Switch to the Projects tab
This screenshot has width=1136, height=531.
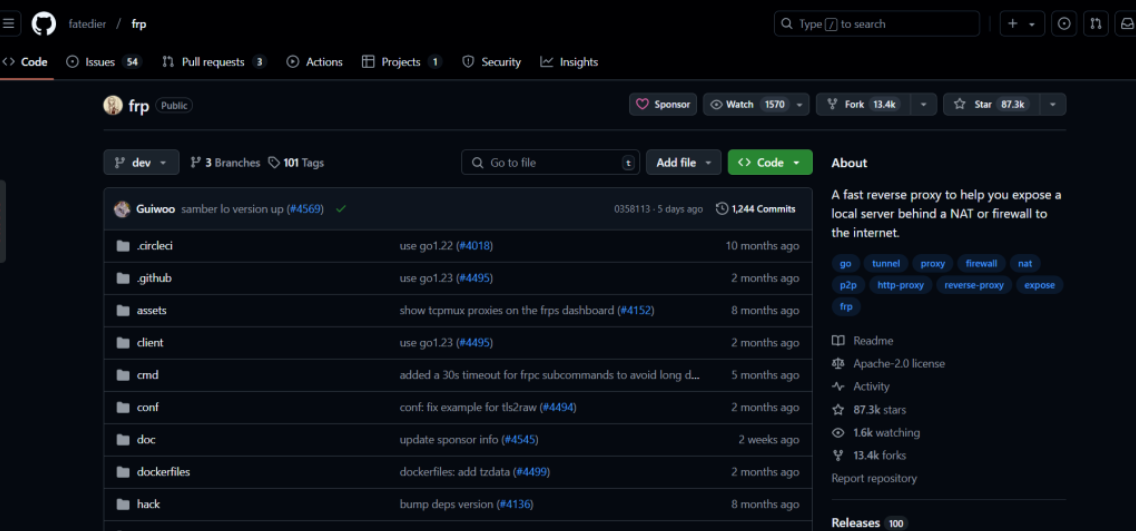point(401,62)
